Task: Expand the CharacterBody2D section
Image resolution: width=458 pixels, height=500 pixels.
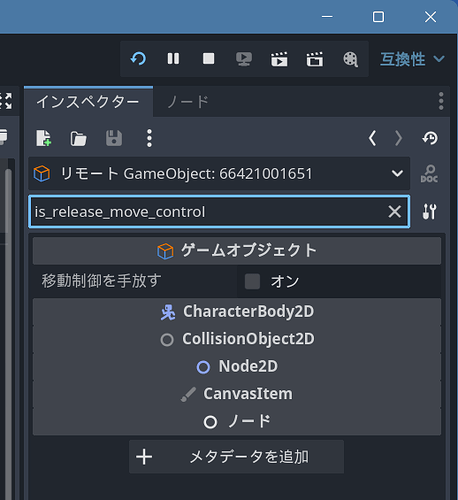Action: coord(237,312)
